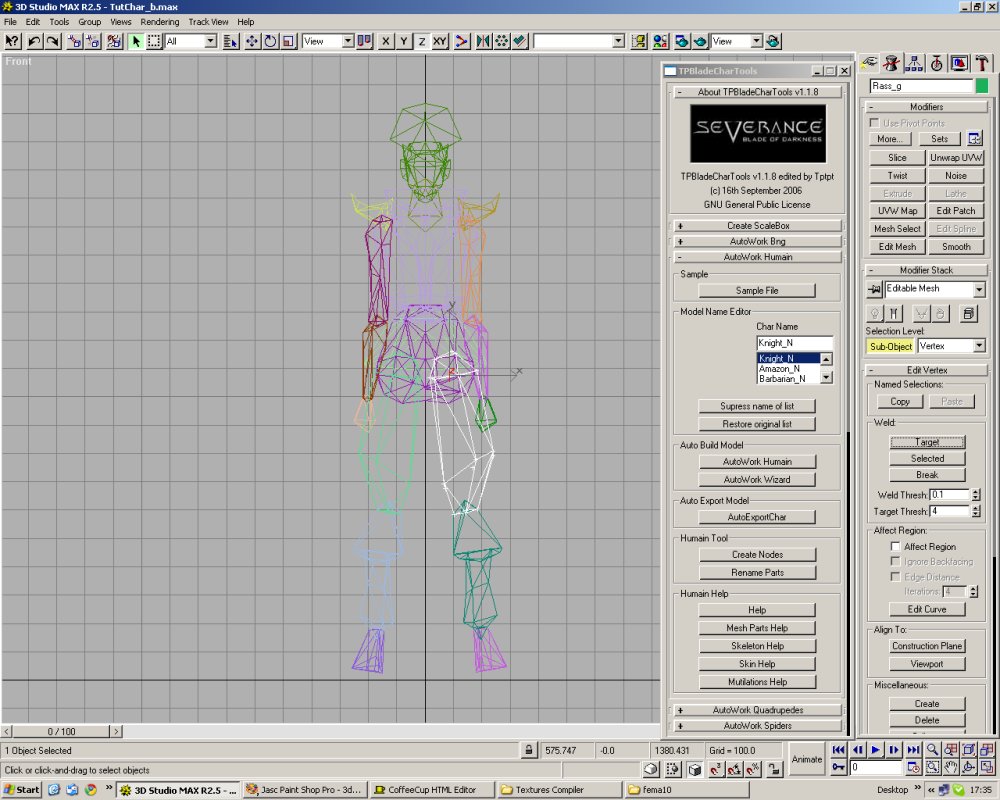
Task: Expand the Create ScaleBox rollout
Action: (758, 226)
